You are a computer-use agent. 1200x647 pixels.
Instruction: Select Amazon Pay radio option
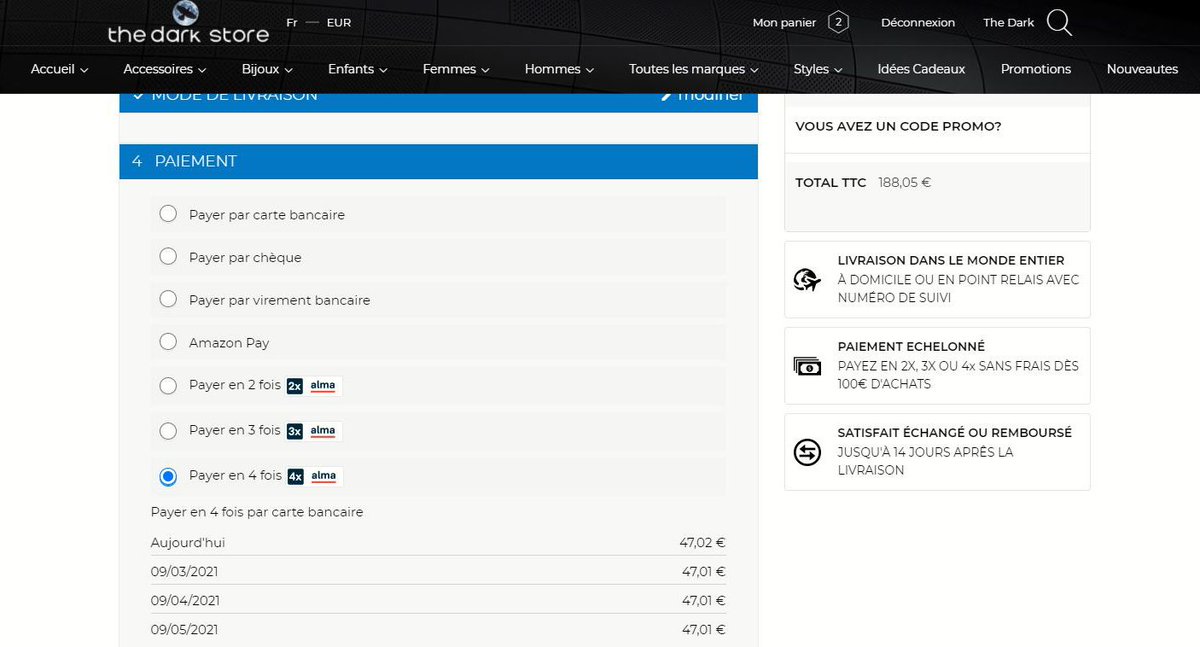(x=168, y=342)
